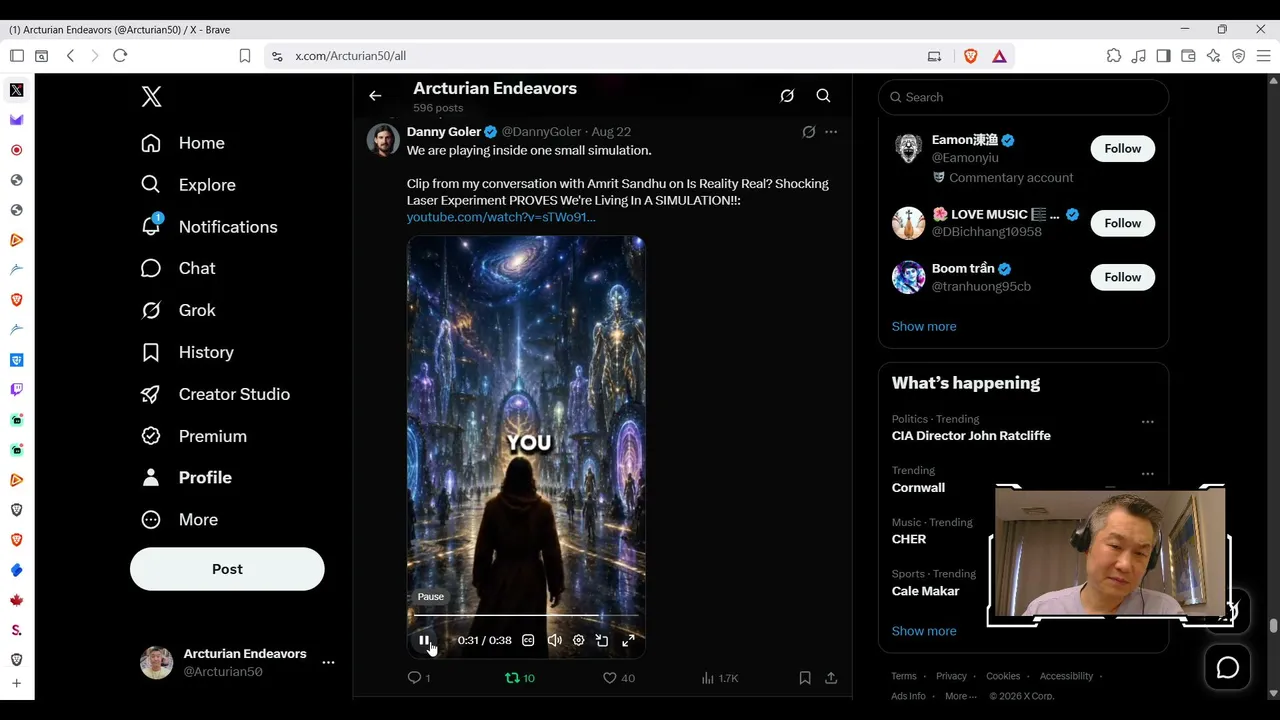Go back with the profile header arrow
Viewport: 1280px width, 720px height.
pyautogui.click(x=375, y=96)
